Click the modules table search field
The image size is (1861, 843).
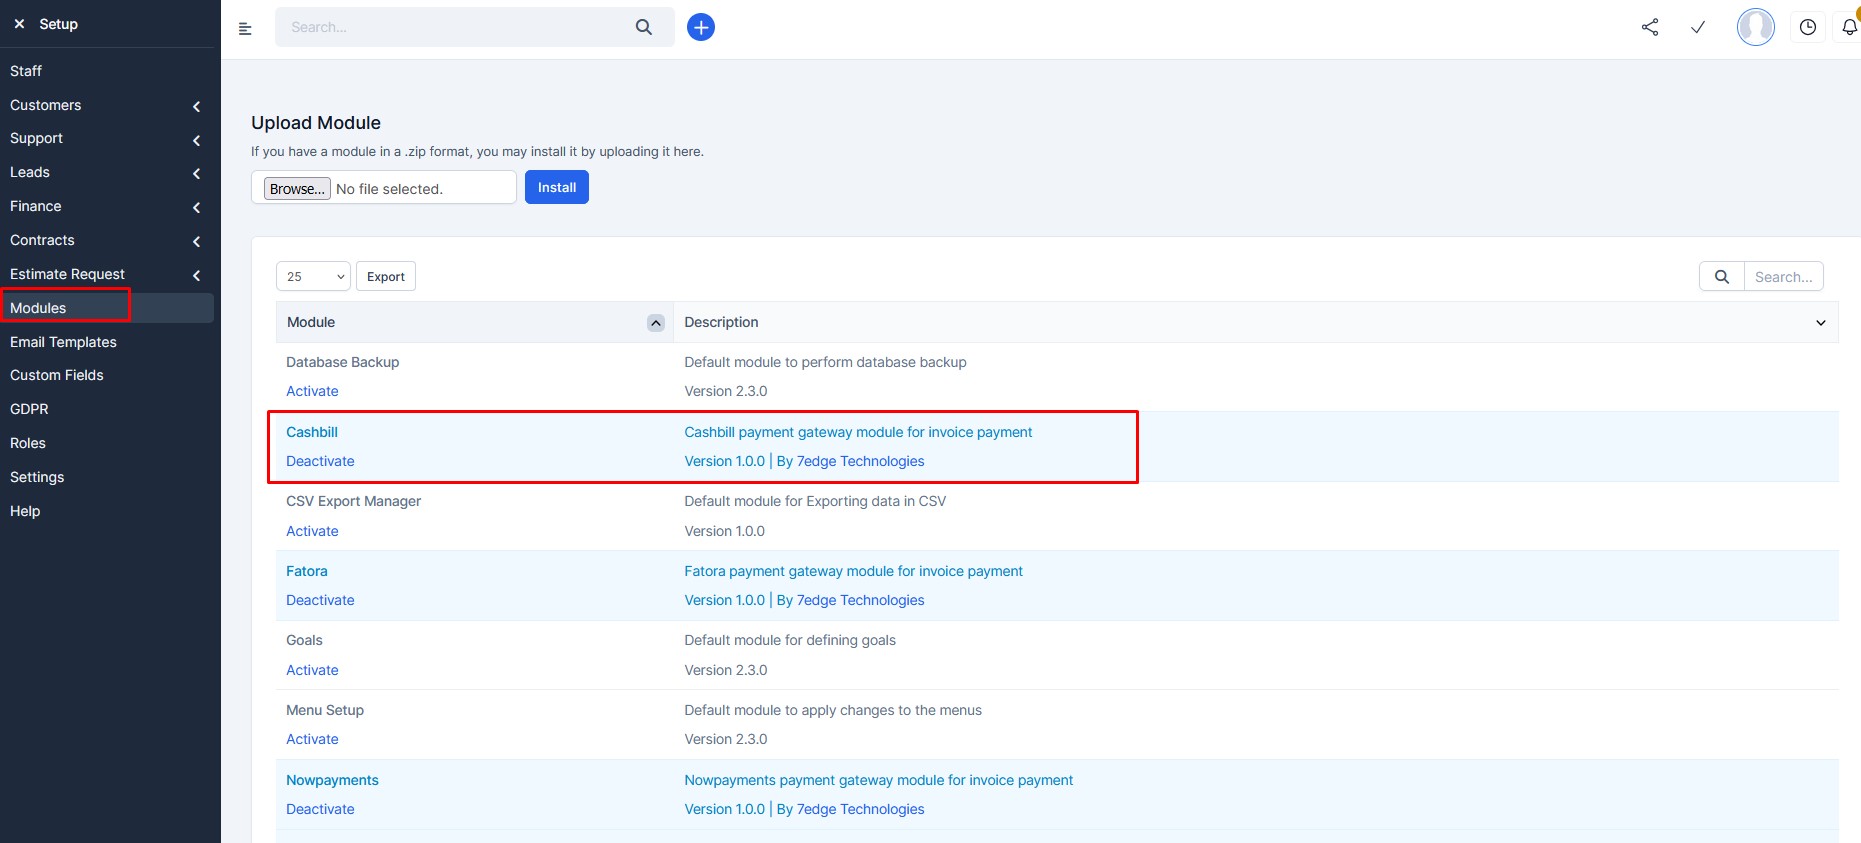click(x=1783, y=277)
